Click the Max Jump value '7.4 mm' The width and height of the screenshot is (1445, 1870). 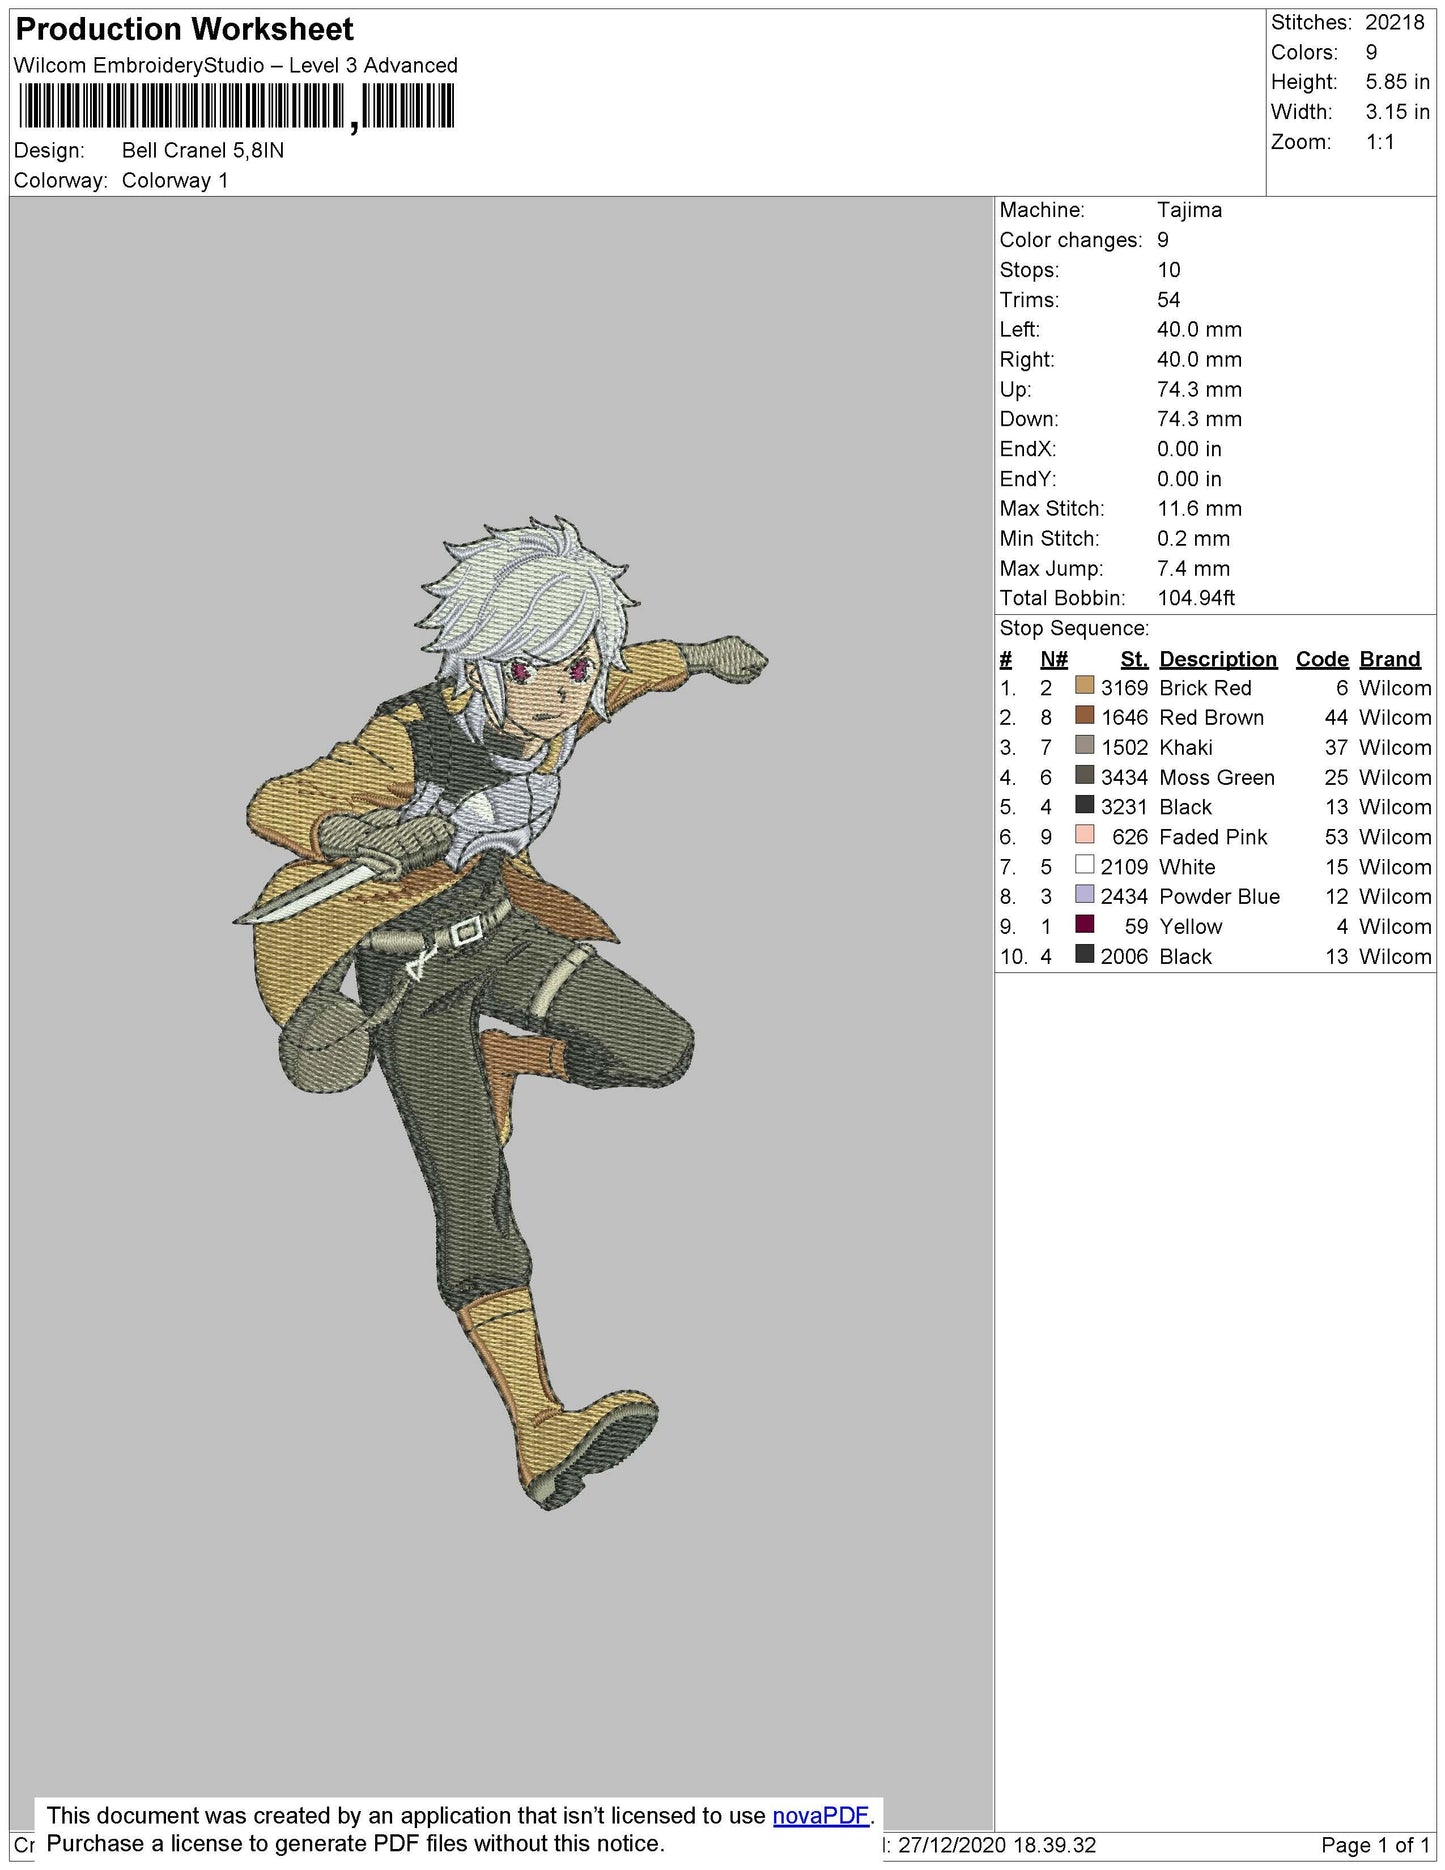[x=1193, y=568]
